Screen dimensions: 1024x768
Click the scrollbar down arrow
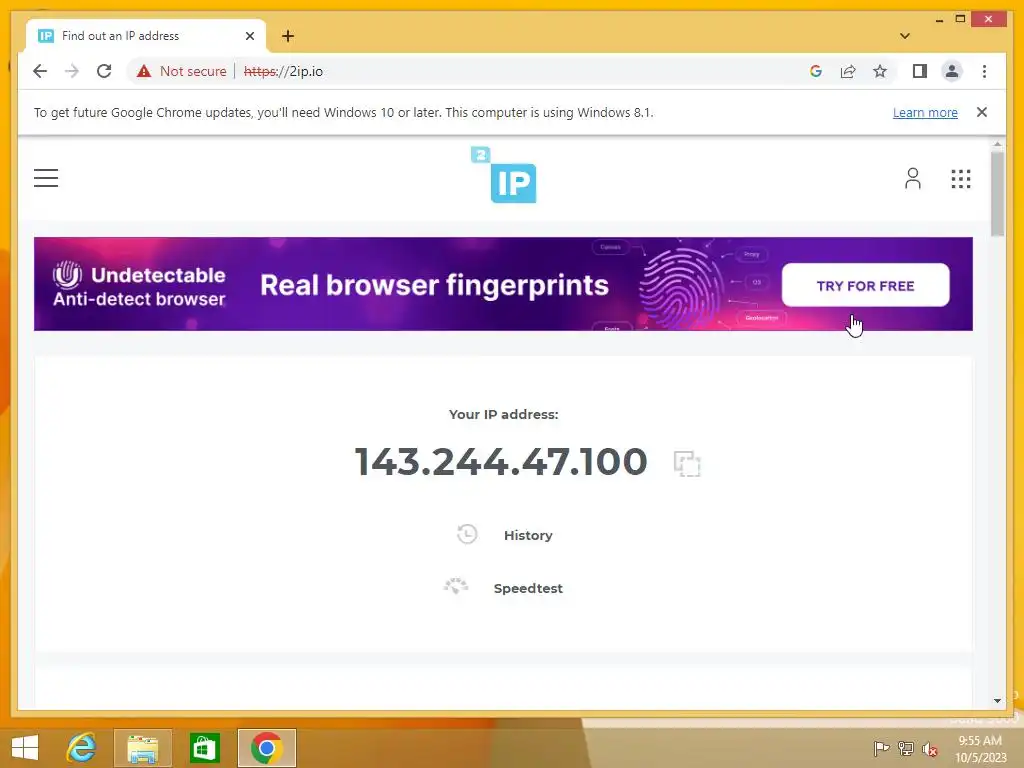pyautogui.click(x=997, y=701)
